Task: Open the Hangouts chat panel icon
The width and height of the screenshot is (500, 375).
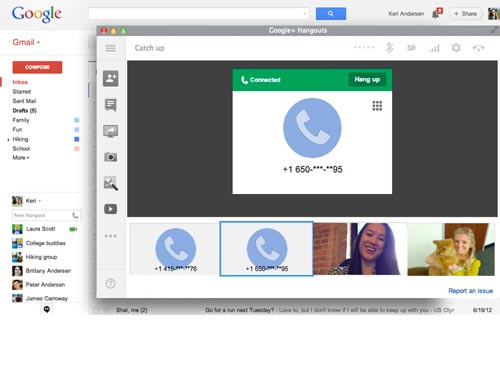Action: [111, 105]
